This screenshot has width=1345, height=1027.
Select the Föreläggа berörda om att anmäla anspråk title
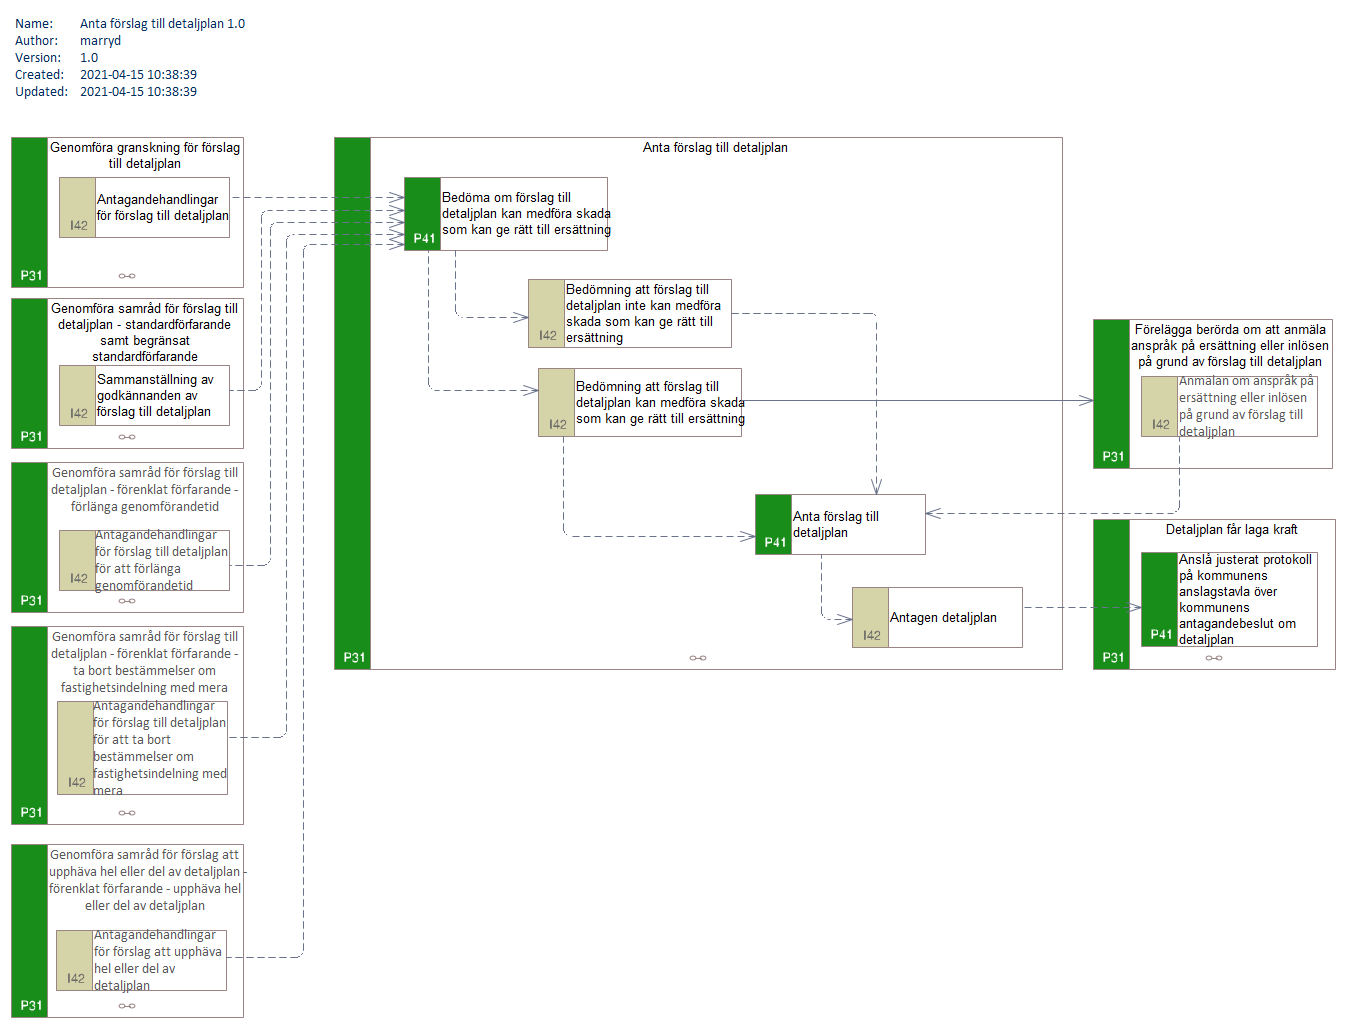point(1230,345)
